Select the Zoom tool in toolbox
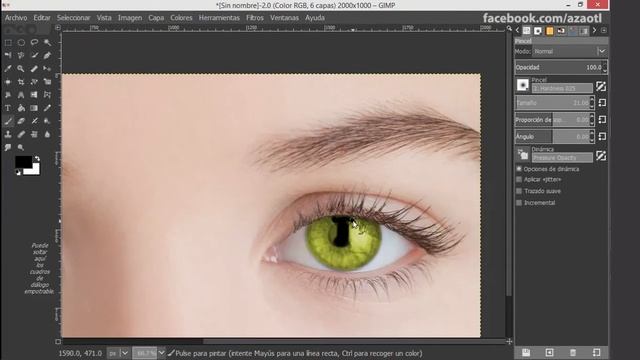640x360 pixels. (x=21, y=69)
